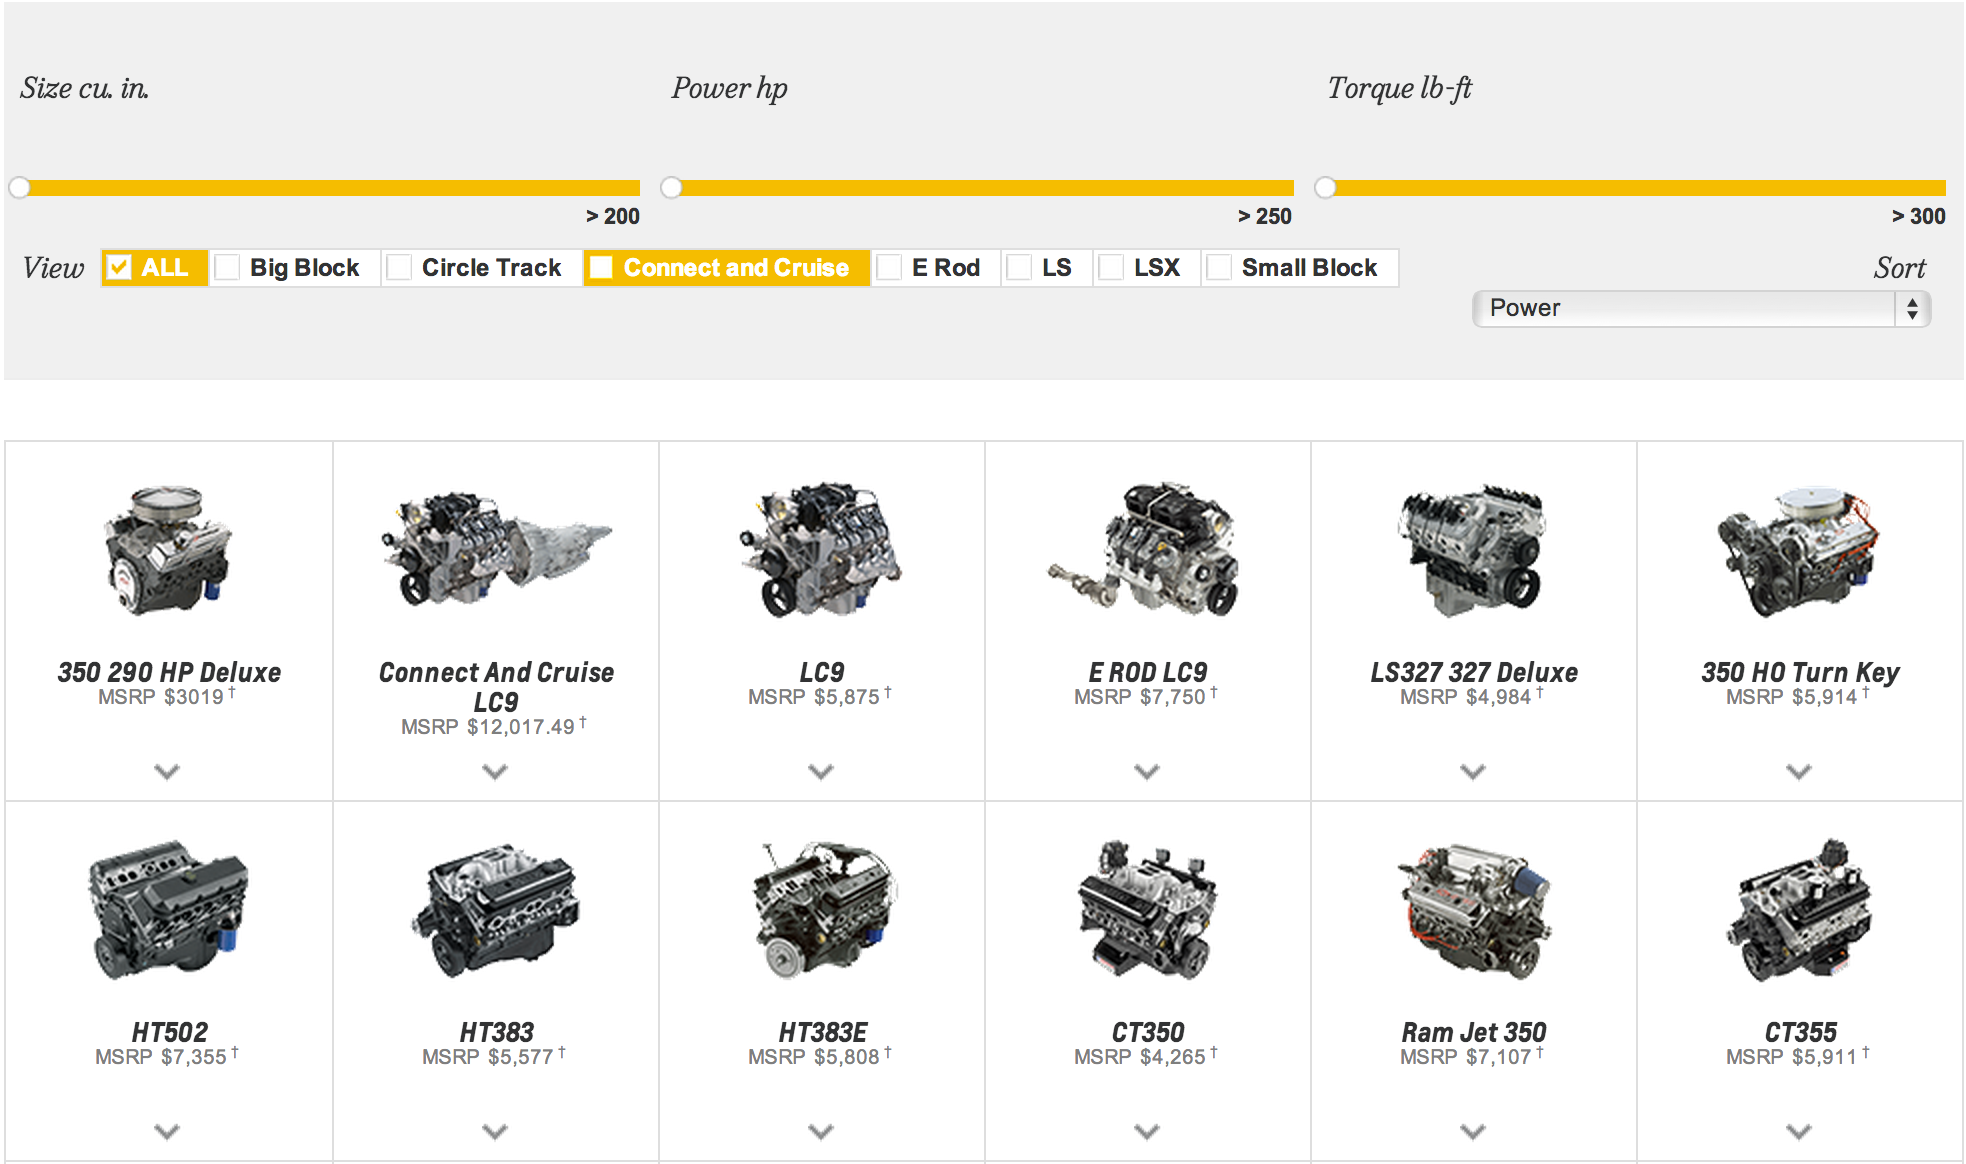The image size is (1966, 1164).
Task: Toggle the Big Block filter checkbox
Action: pos(227,268)
